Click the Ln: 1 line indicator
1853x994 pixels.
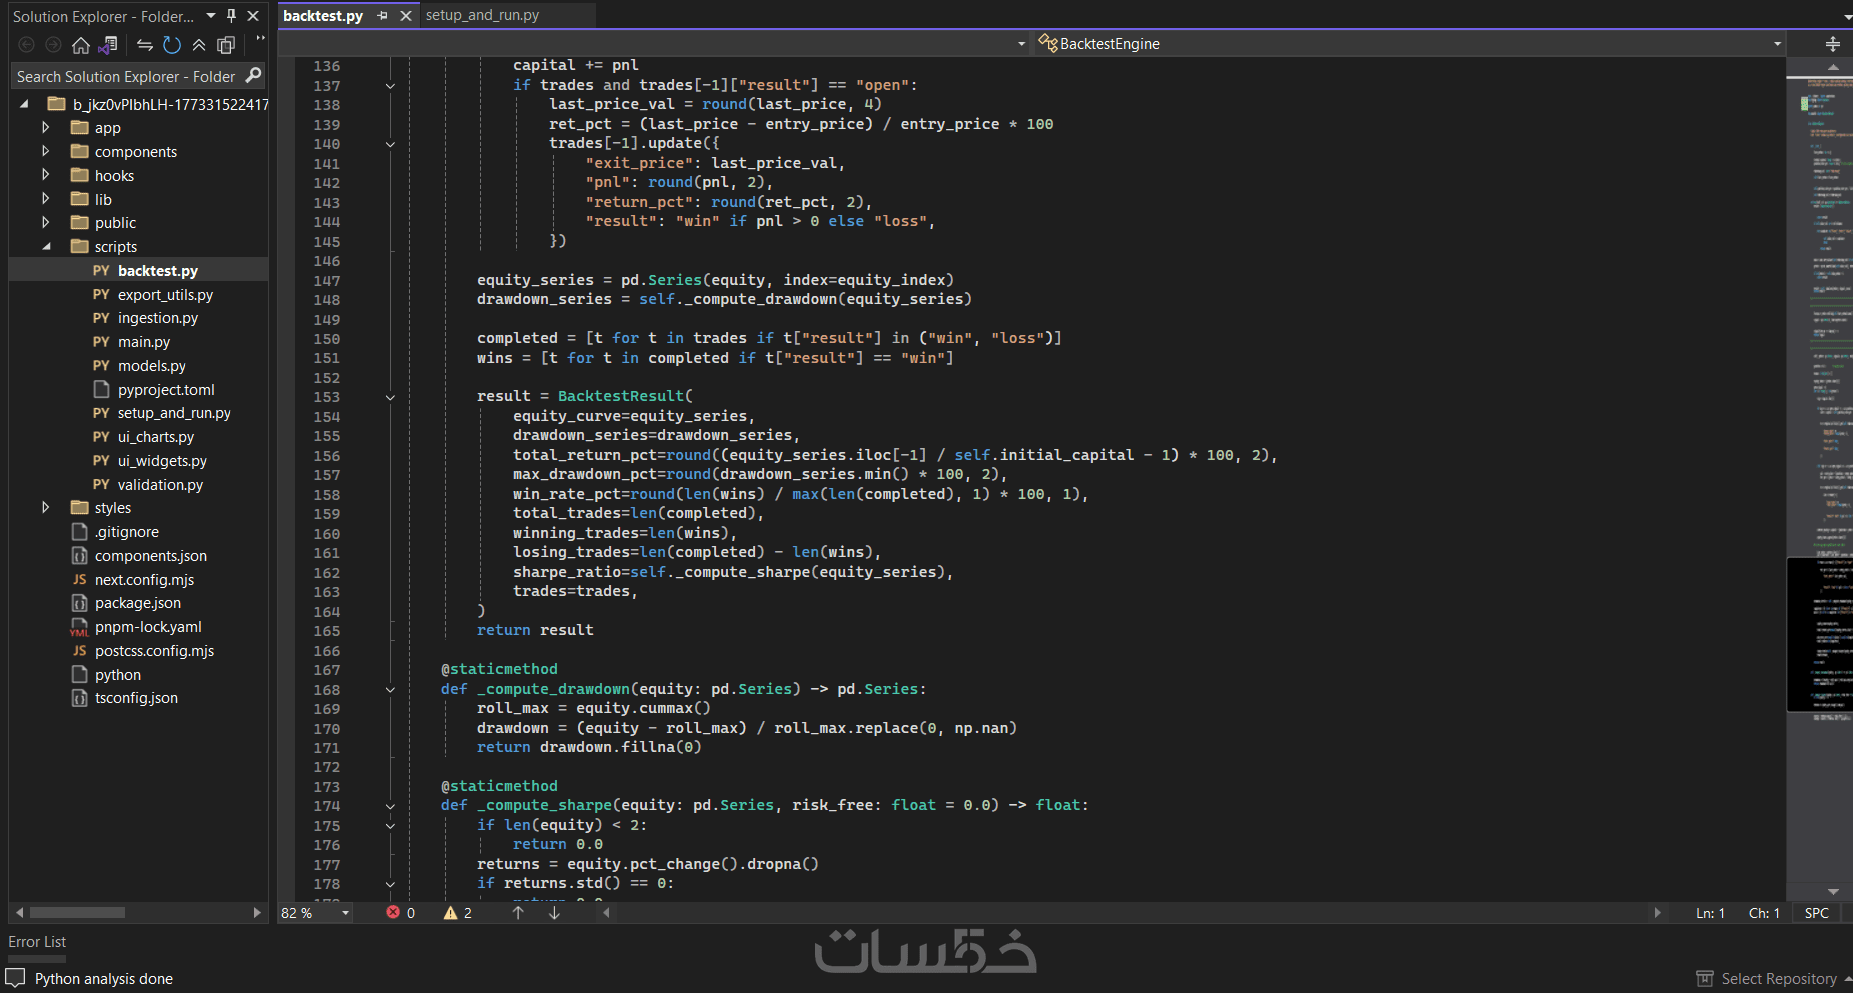pos(1710,913)
